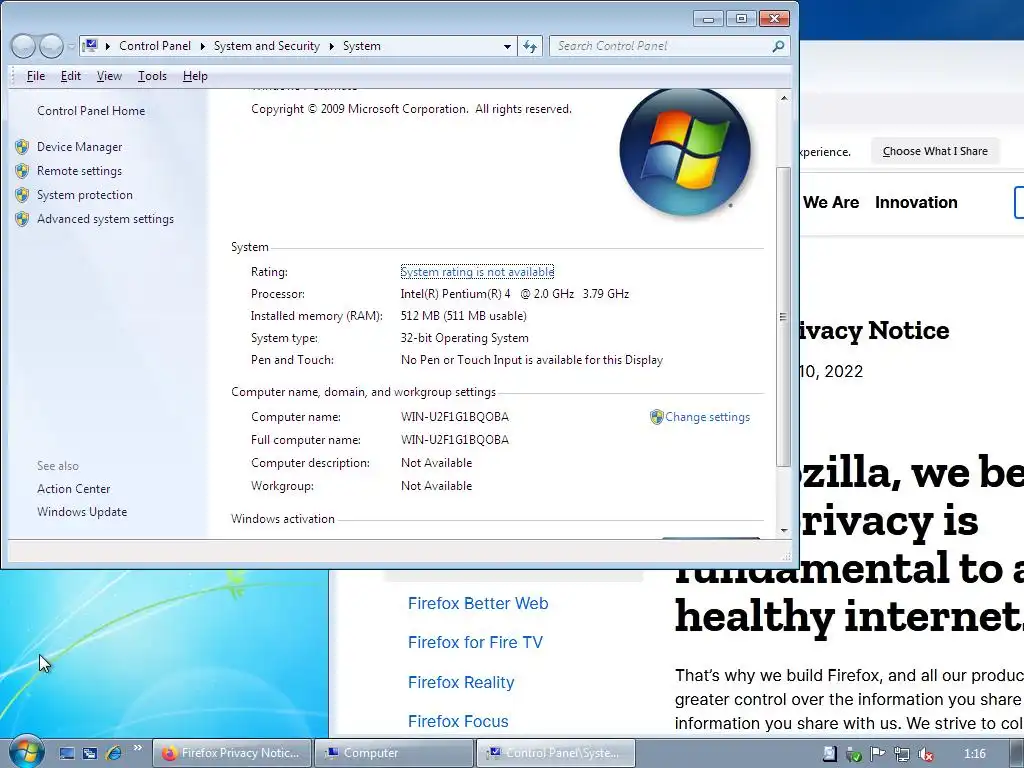
Task: Click the Windows logo image
Action: pyautogui.click(x=685, y=152)
